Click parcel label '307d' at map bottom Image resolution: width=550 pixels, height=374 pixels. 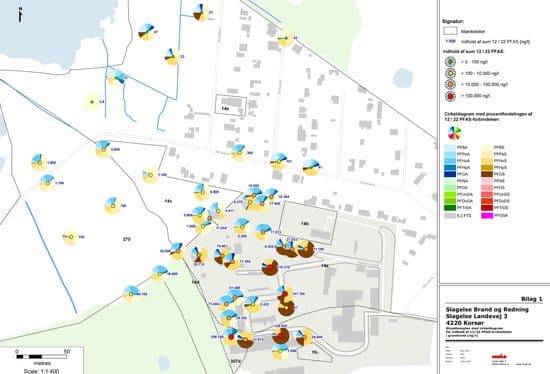click(235, 361)
